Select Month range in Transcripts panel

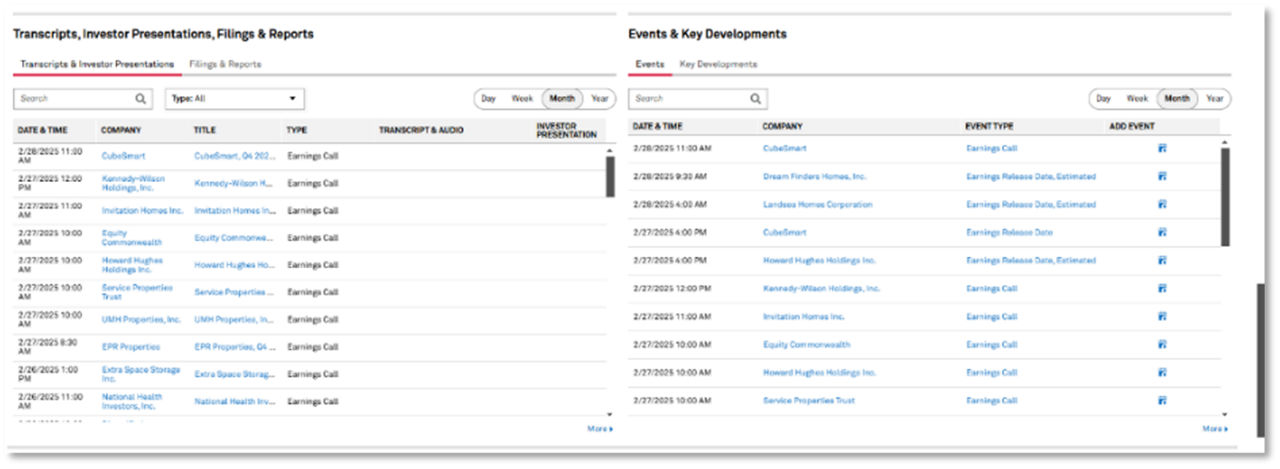[x=562, y=99]
